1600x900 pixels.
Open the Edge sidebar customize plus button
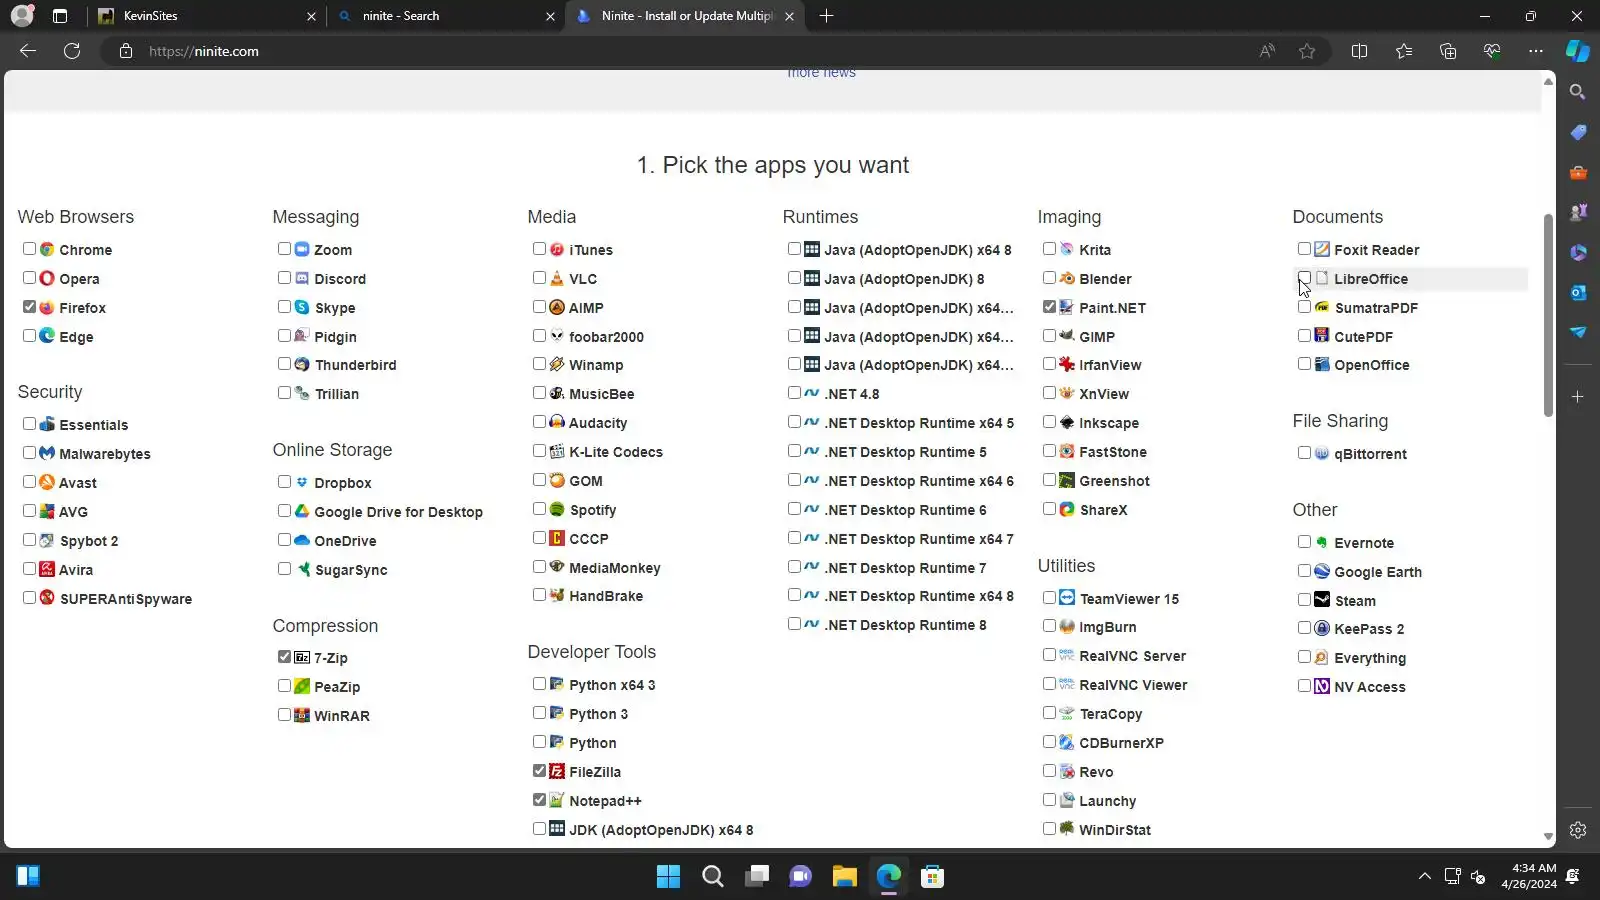tap(1578, 397)
